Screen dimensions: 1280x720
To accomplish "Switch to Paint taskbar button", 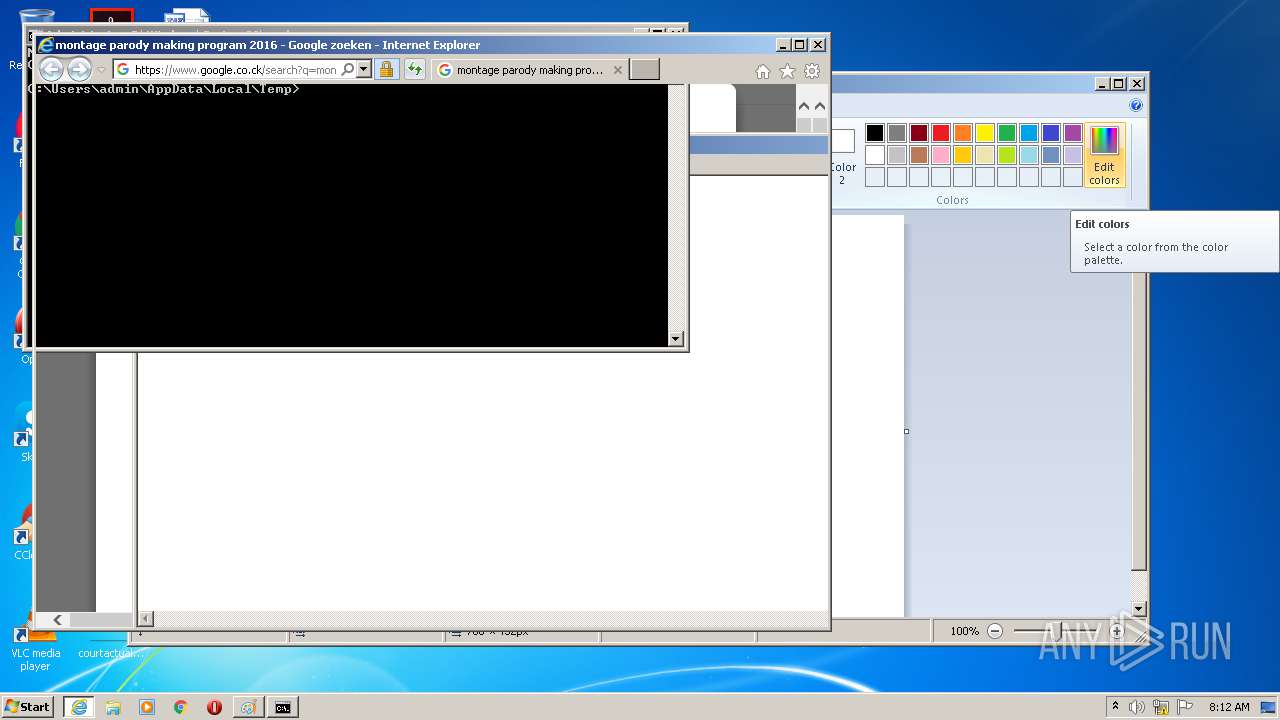I will click(x=248, y=707).
